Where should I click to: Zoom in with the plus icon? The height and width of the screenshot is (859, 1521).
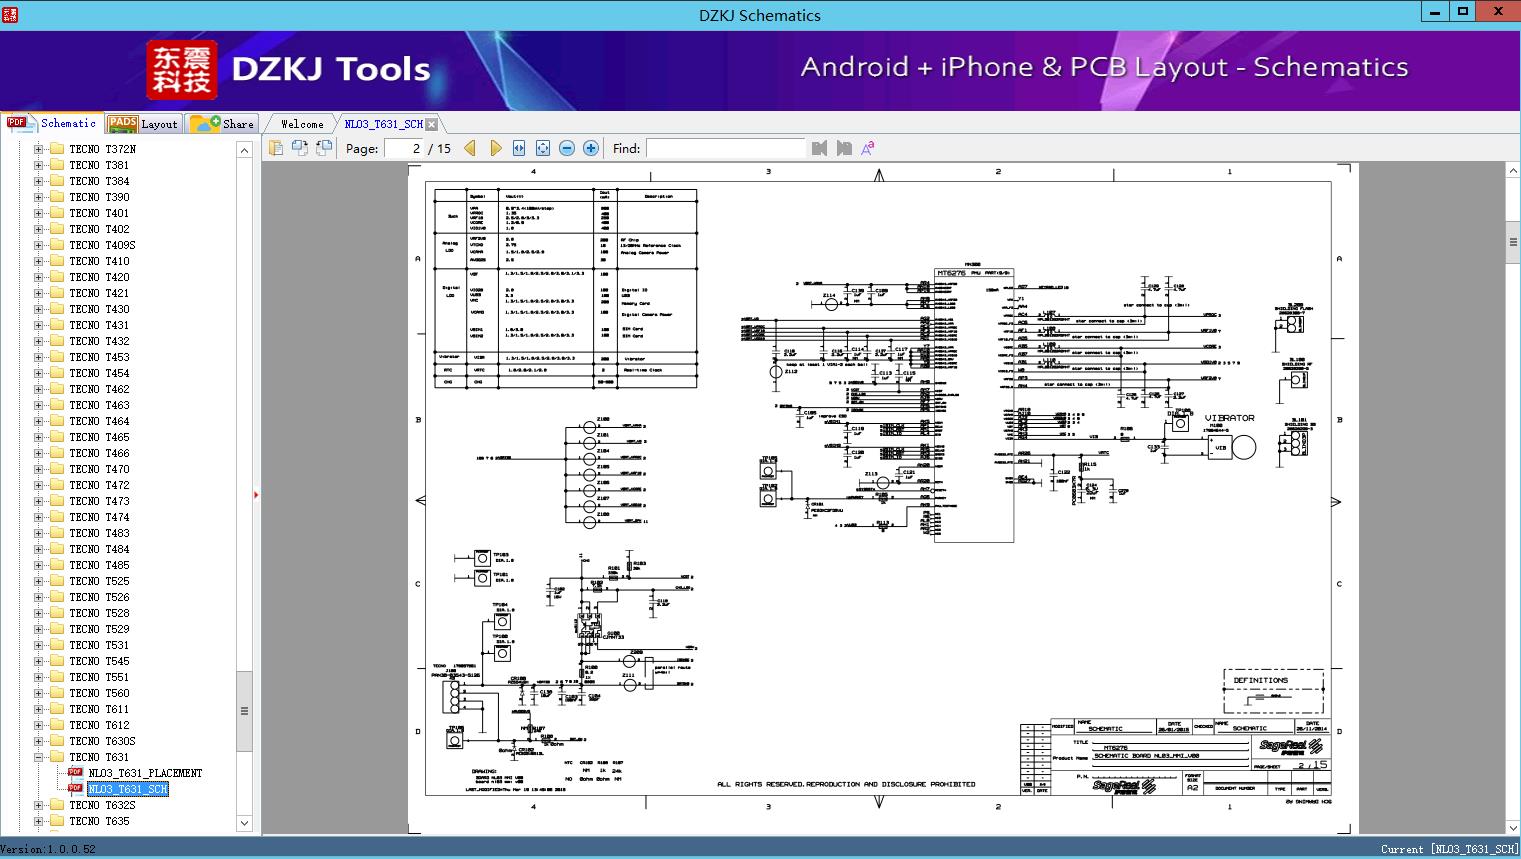point(591,148)
